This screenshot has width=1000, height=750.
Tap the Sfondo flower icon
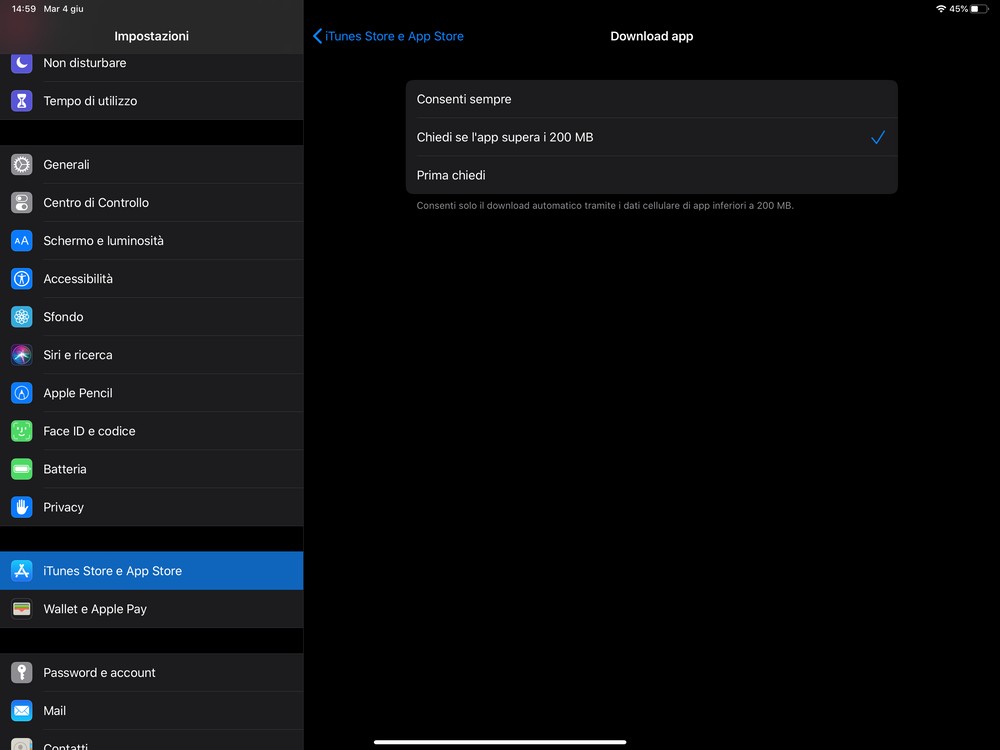coord(22,317)
